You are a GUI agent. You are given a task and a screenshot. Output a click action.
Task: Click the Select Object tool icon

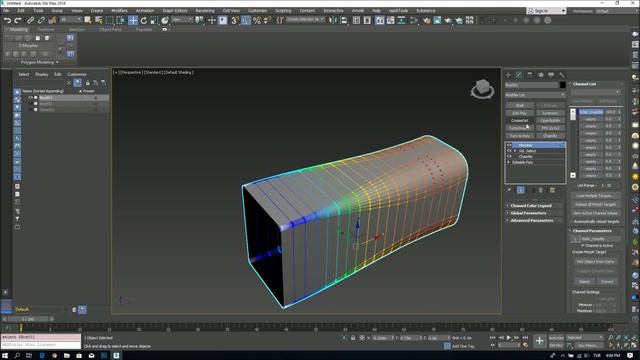[88, 20]
